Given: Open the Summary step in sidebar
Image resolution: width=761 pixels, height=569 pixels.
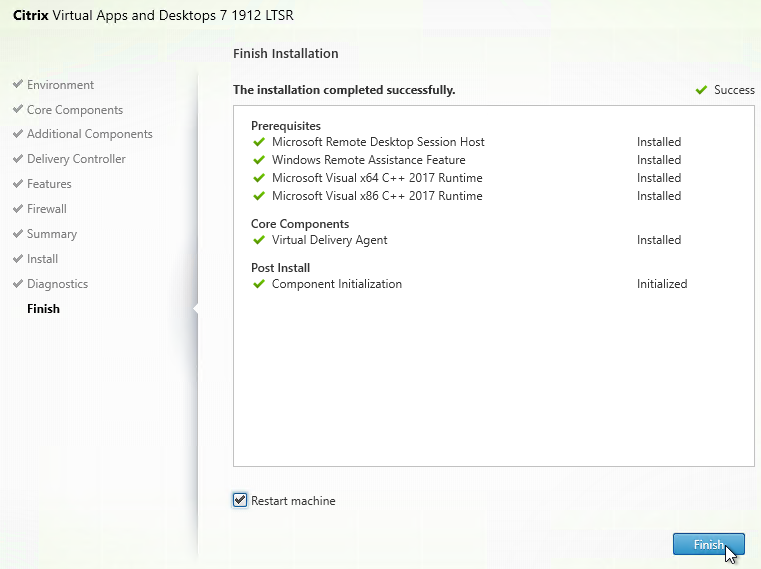Looking at the screenshot, I should (x=52, y=234).
